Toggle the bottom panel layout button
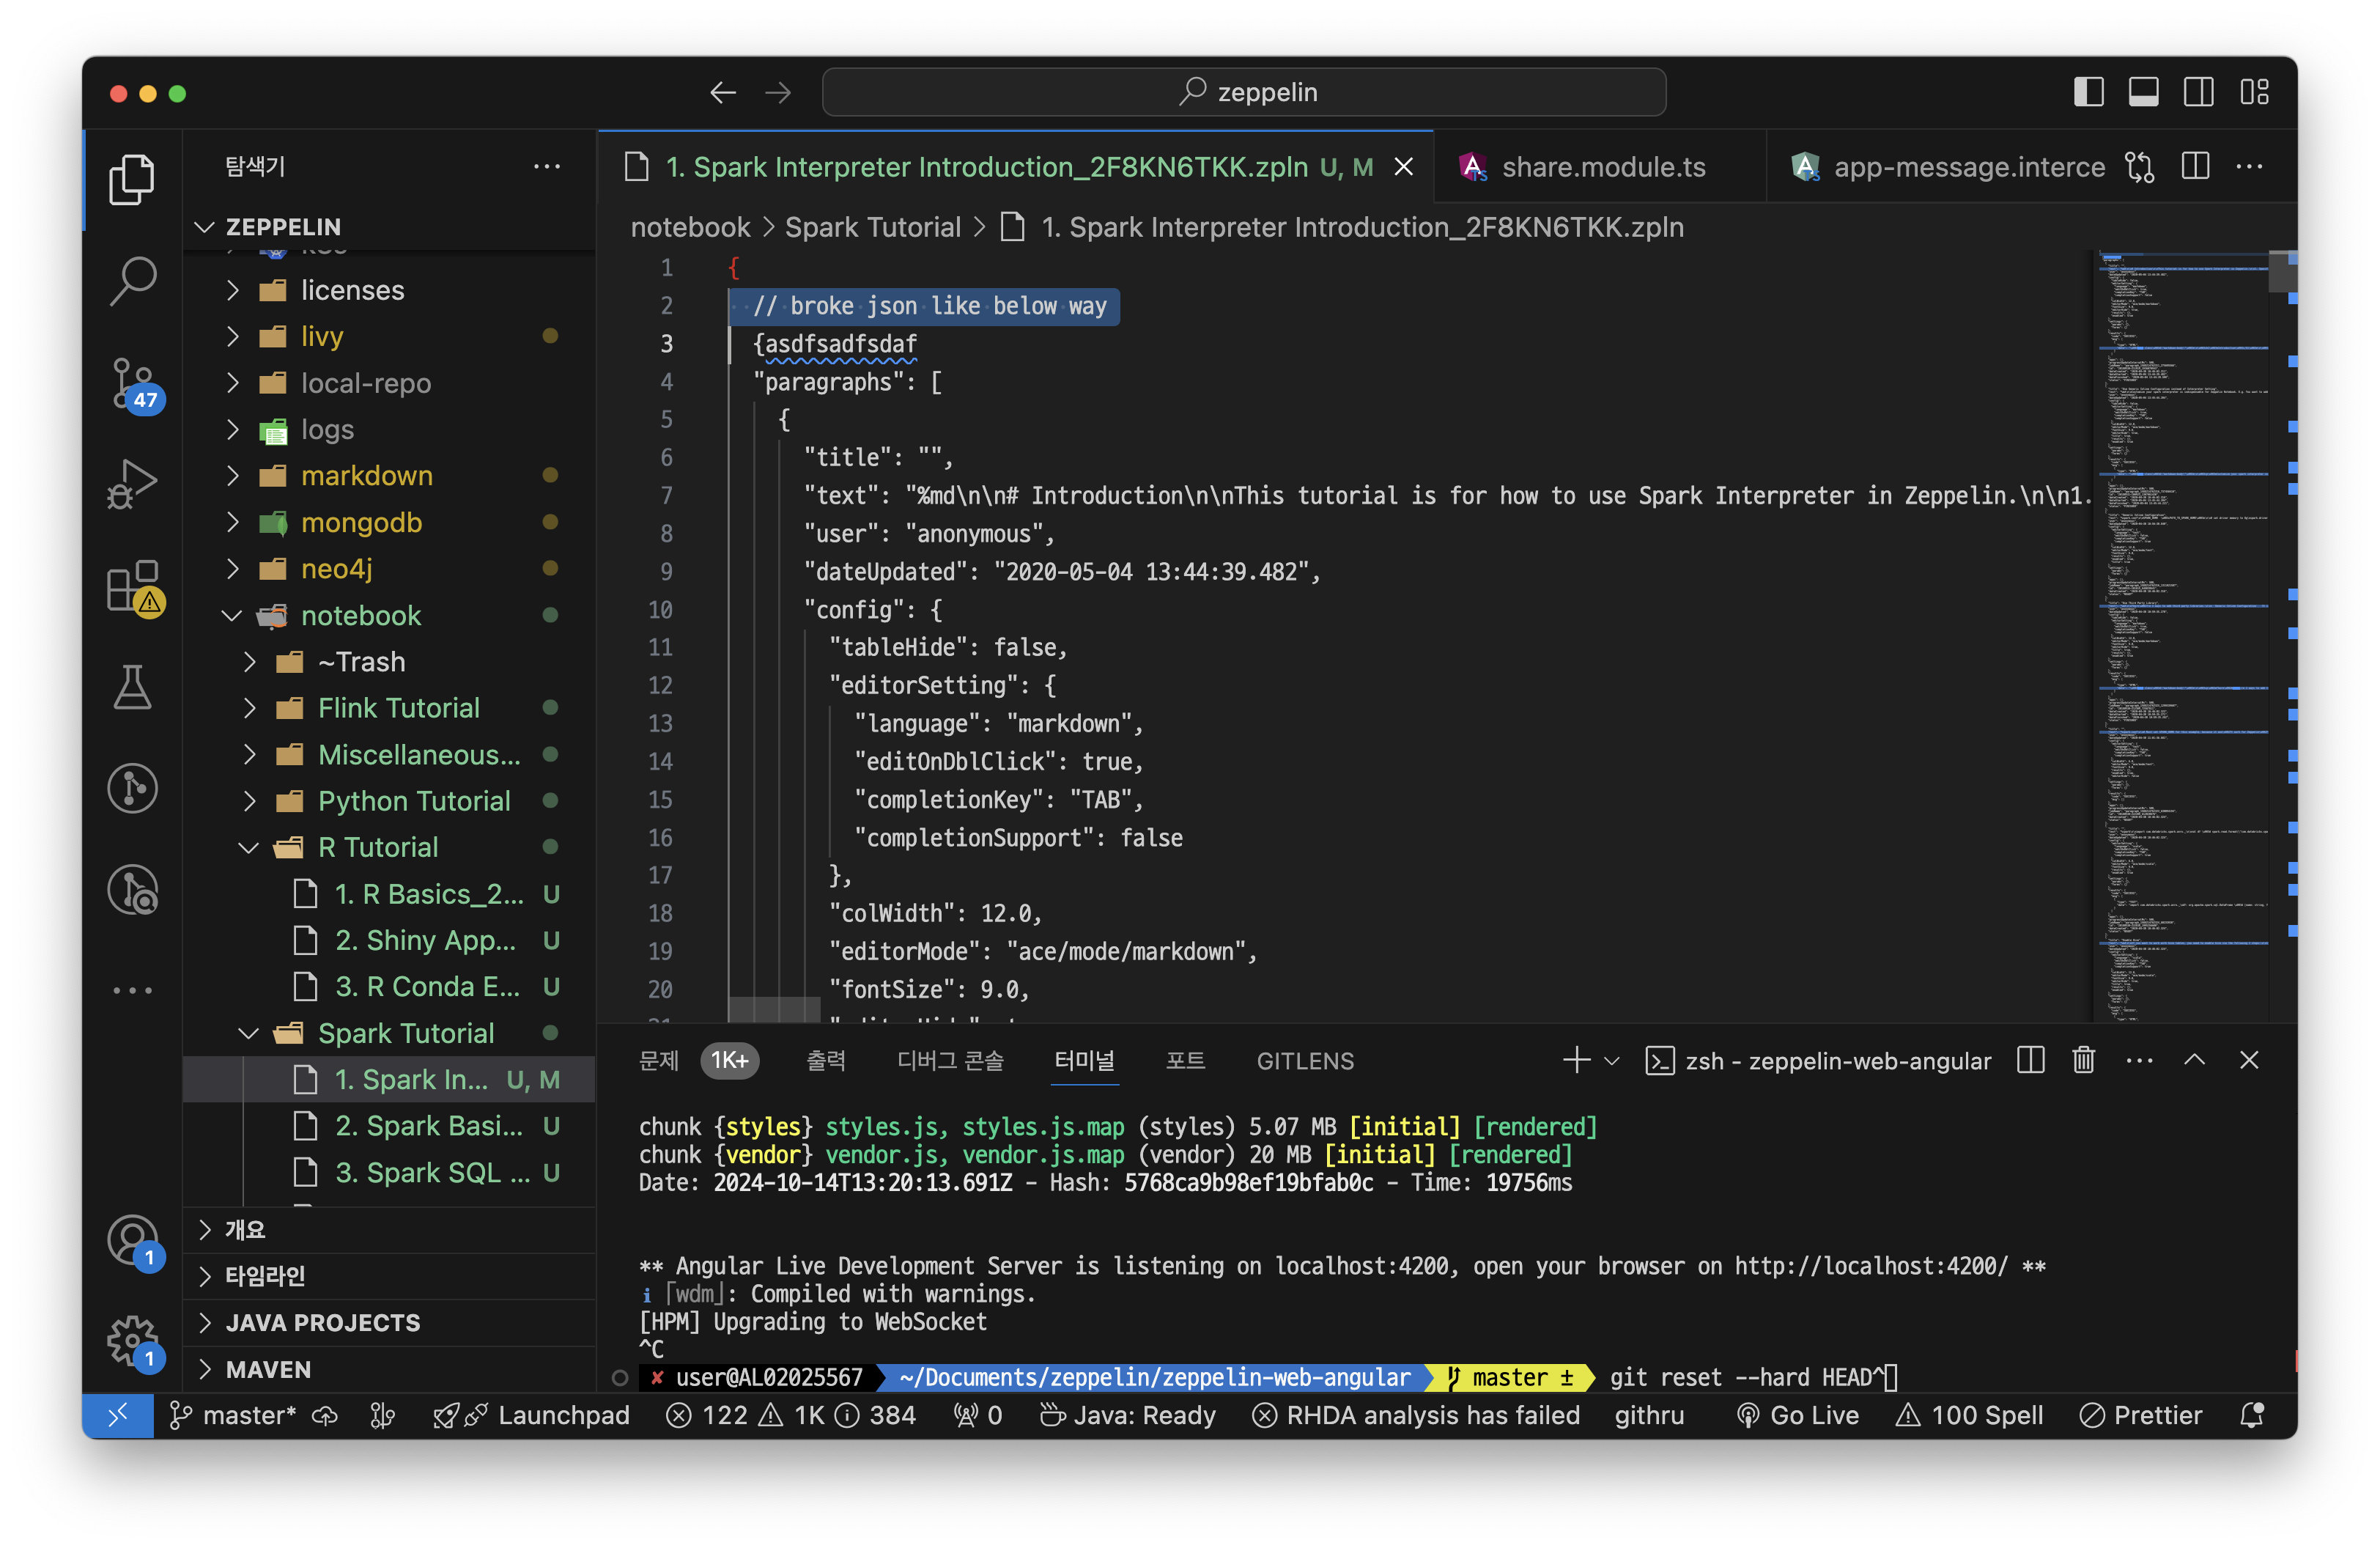The width and height of the screenshot is (2380, 1548). 2143,93
